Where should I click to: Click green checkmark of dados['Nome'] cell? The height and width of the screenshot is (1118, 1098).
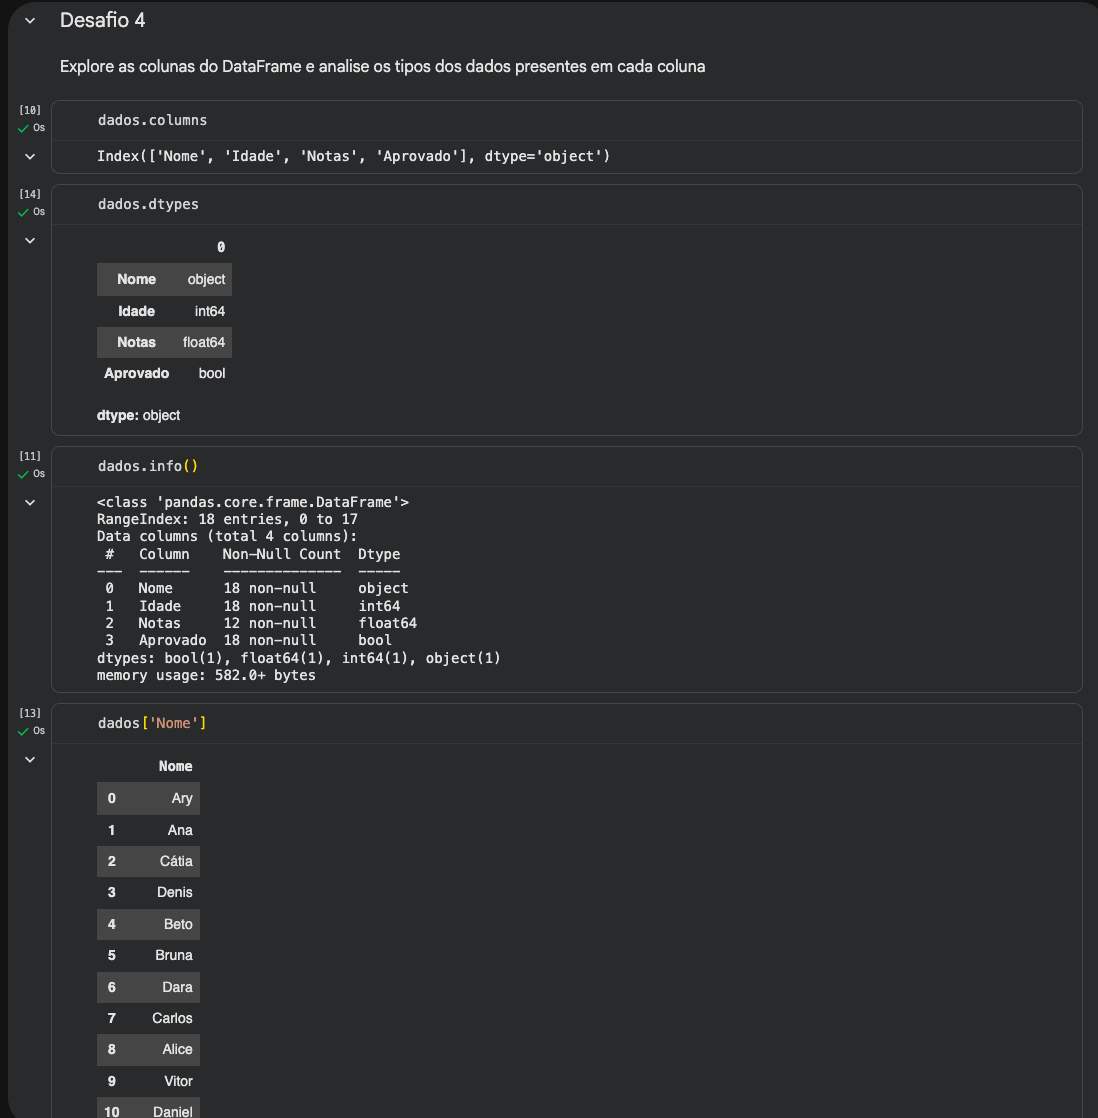point(23,732)
